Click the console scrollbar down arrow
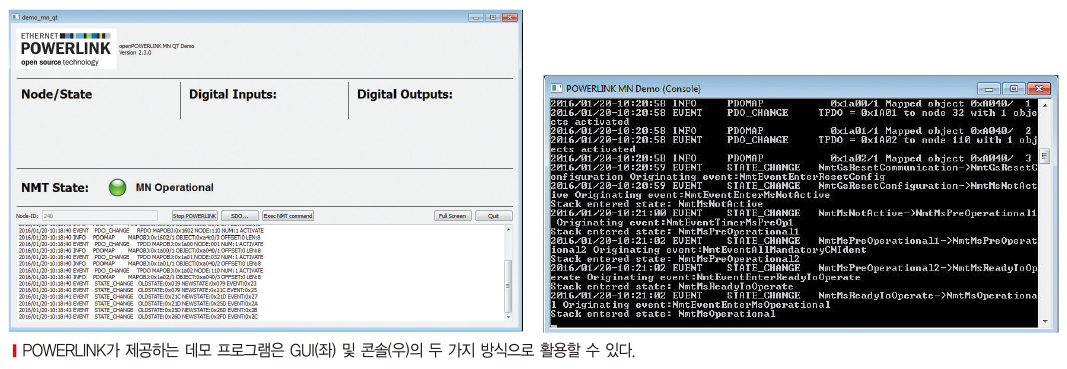Image resolution: width=1067 pixels, height=369 pixels. point(1046,320)
